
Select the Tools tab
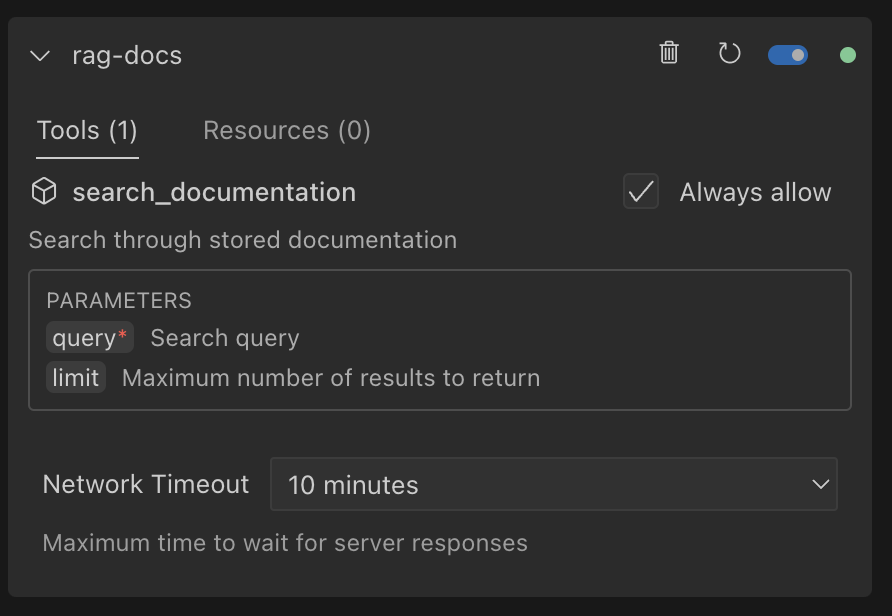(x=87, y=130)
